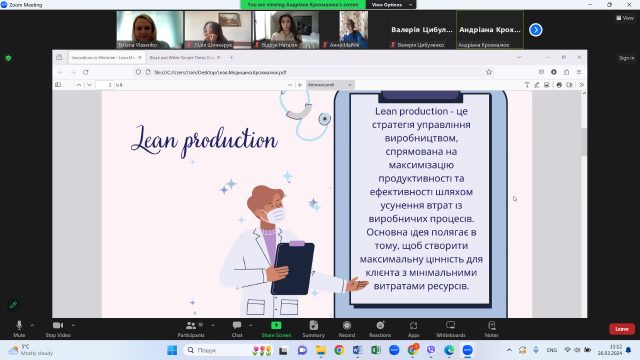Open PDF zoom level dropdown
Viewport: 640px width, 360px height.
coord(330,85)
